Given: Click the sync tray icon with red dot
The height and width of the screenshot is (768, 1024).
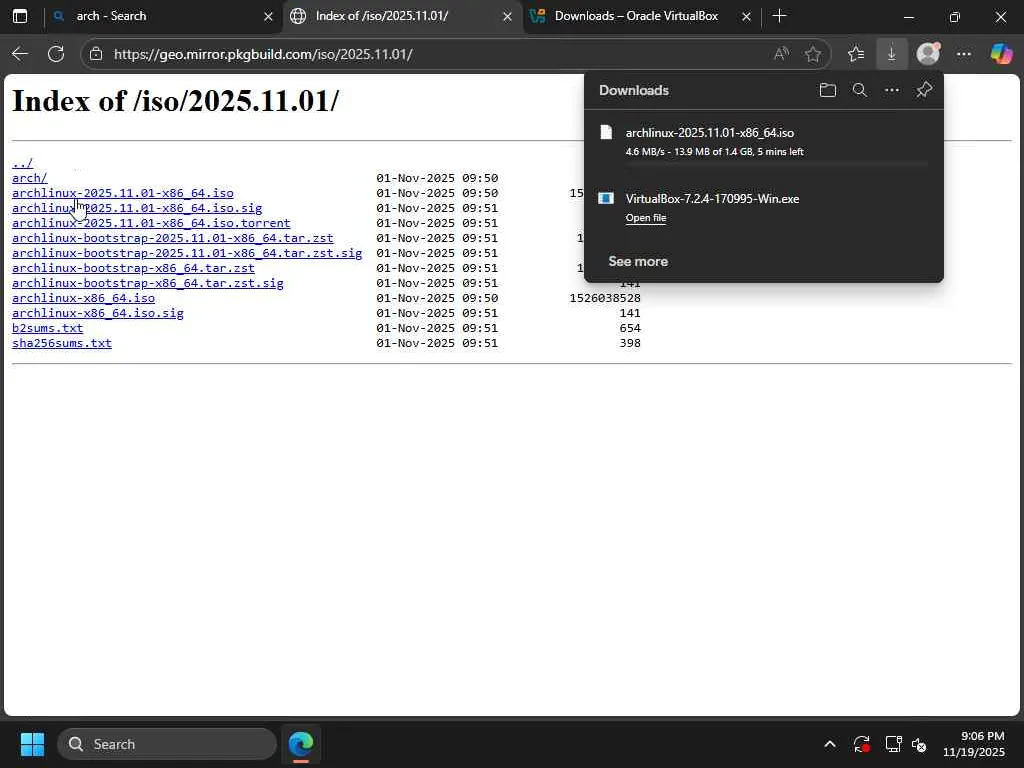Looking at the screenshot, I should (x=861, y=744).
